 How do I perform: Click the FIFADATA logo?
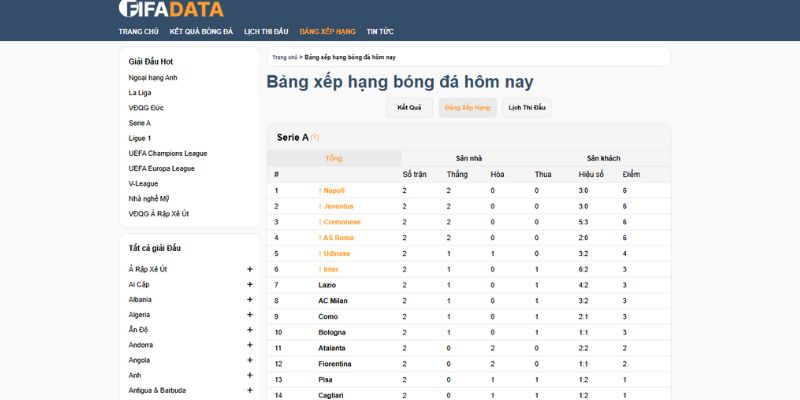point(171,9)
